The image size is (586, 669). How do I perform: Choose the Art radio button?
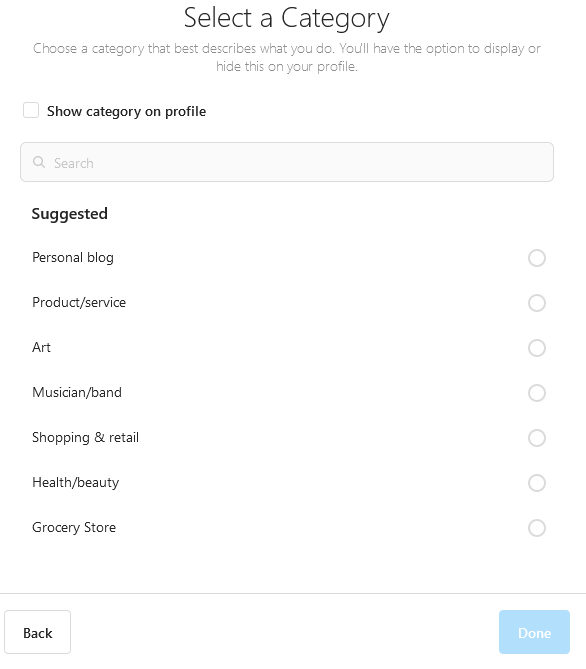pos(536,348)
